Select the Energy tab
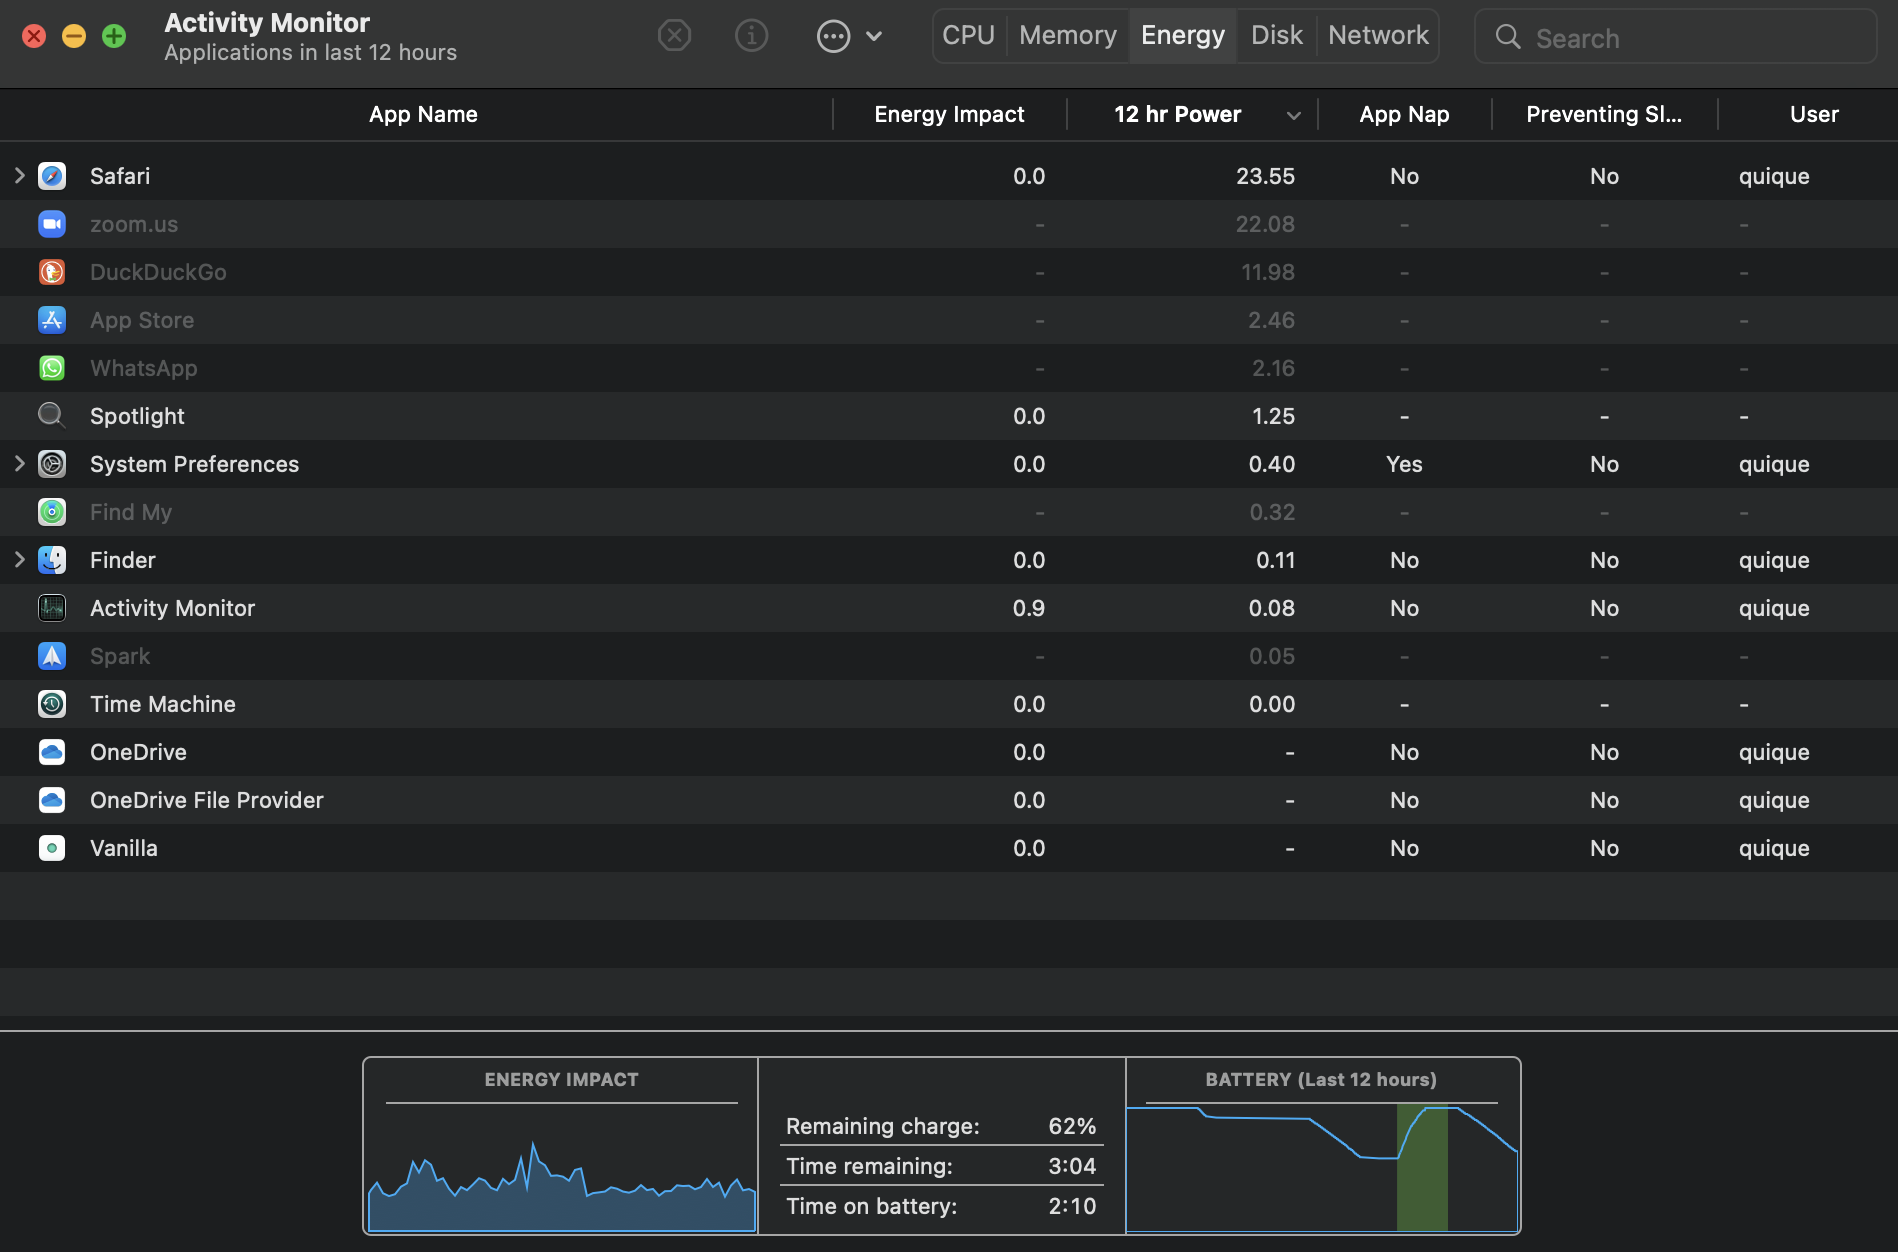 click(x=1183, y=36)
